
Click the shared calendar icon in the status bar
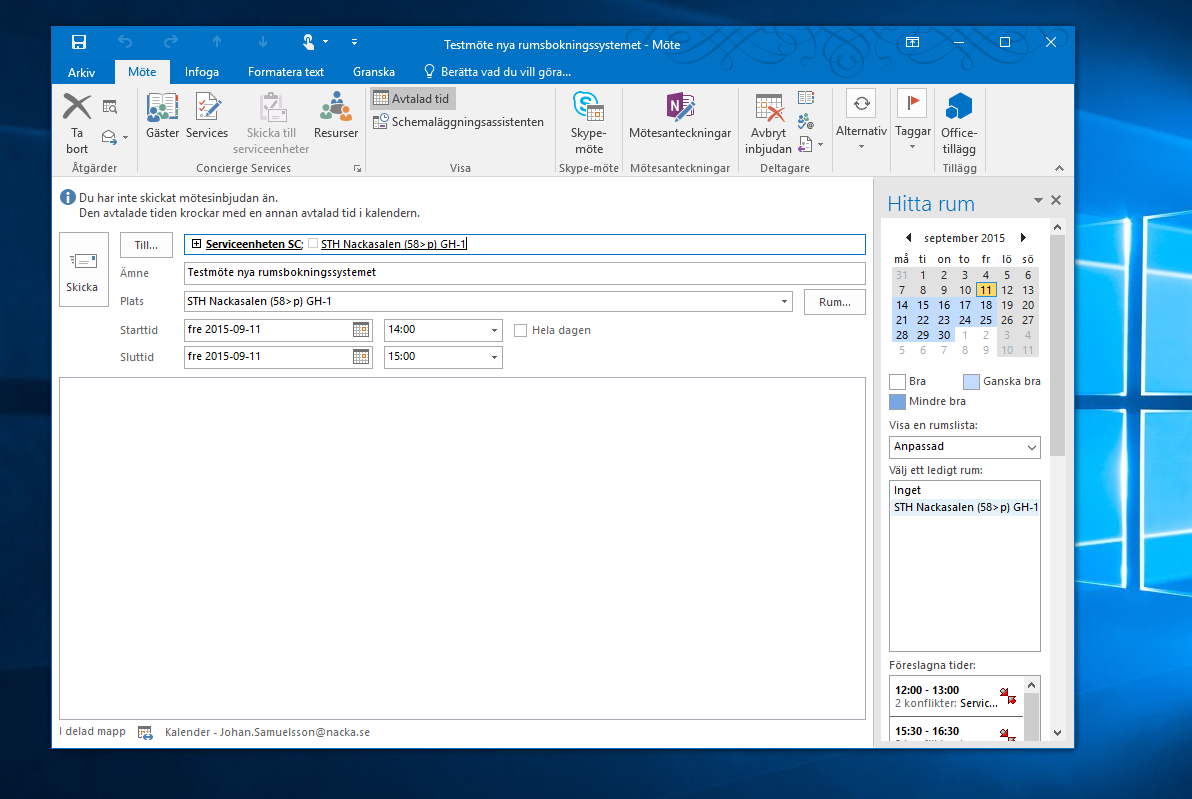145,733
